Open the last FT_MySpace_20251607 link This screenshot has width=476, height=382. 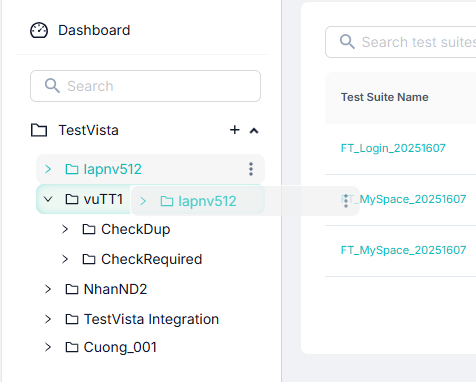coord(403,250)
